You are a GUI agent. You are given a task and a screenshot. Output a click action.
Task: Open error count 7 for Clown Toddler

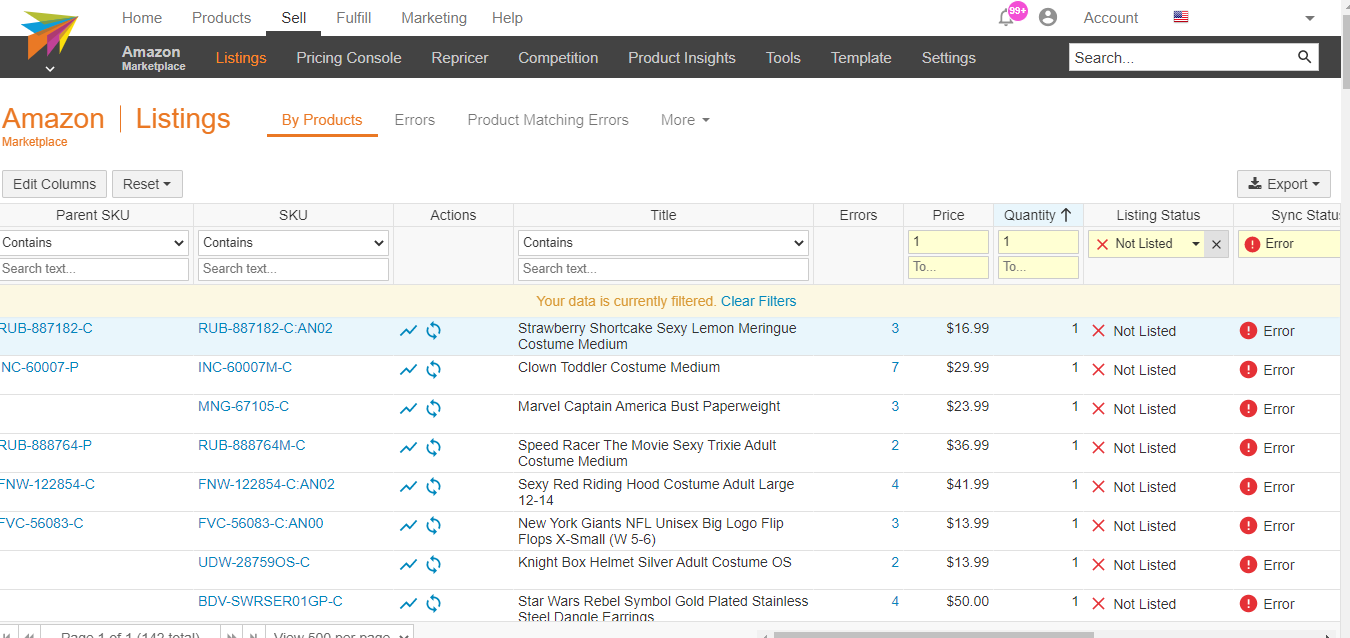click(x=895, y=367)
